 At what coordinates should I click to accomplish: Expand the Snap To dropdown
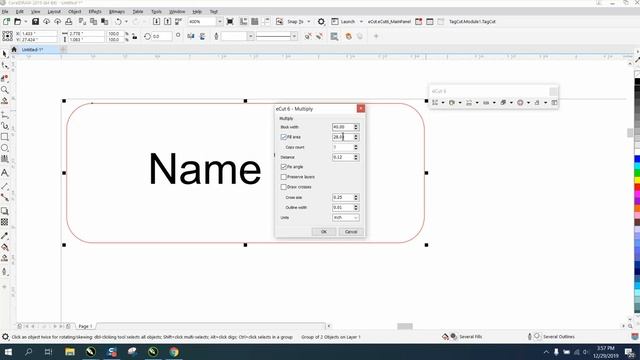309,22
